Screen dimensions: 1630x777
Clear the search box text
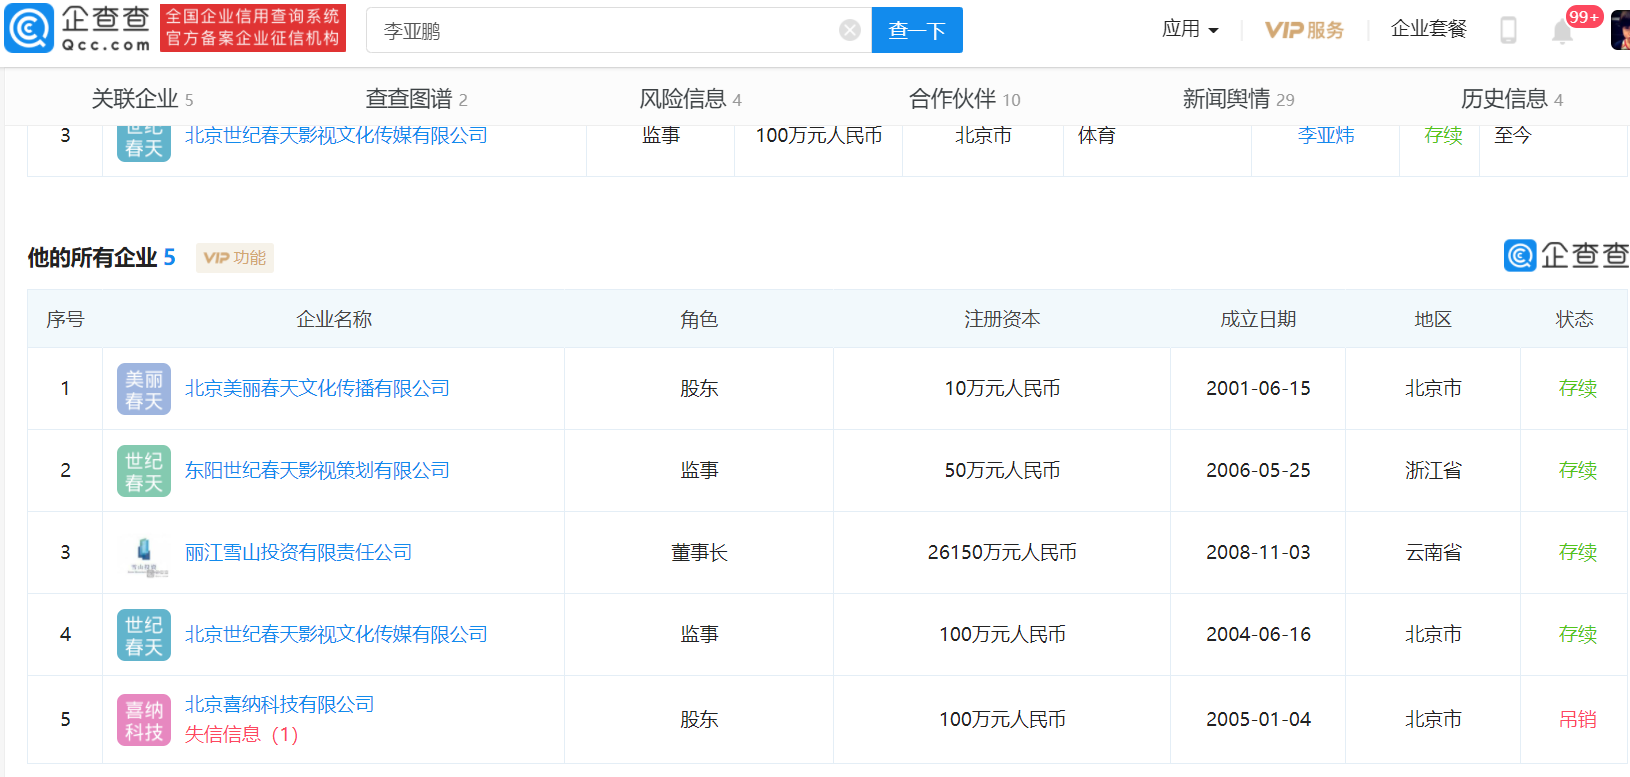[x=849, y=30]
